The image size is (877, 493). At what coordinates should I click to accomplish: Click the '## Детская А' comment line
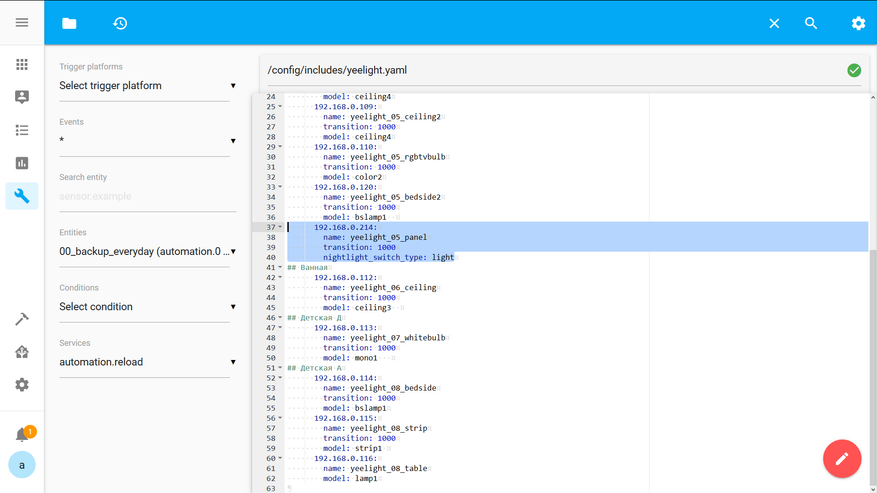pyautogui.click(x=314, y=368)
